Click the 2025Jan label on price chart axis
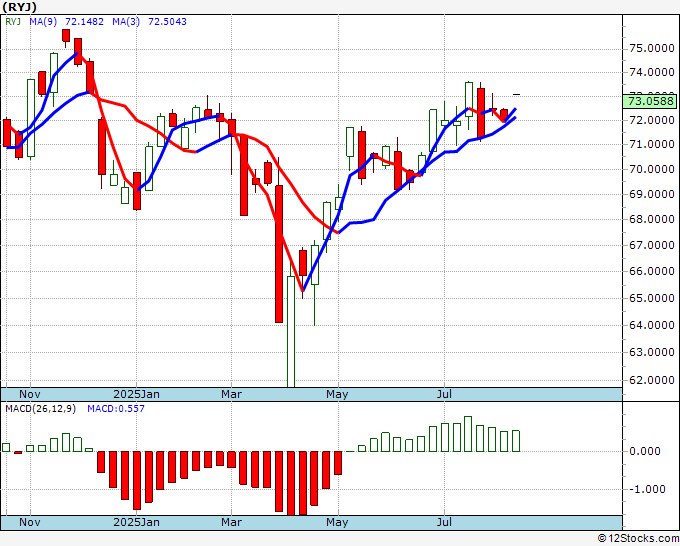 (x=136, y=394)
